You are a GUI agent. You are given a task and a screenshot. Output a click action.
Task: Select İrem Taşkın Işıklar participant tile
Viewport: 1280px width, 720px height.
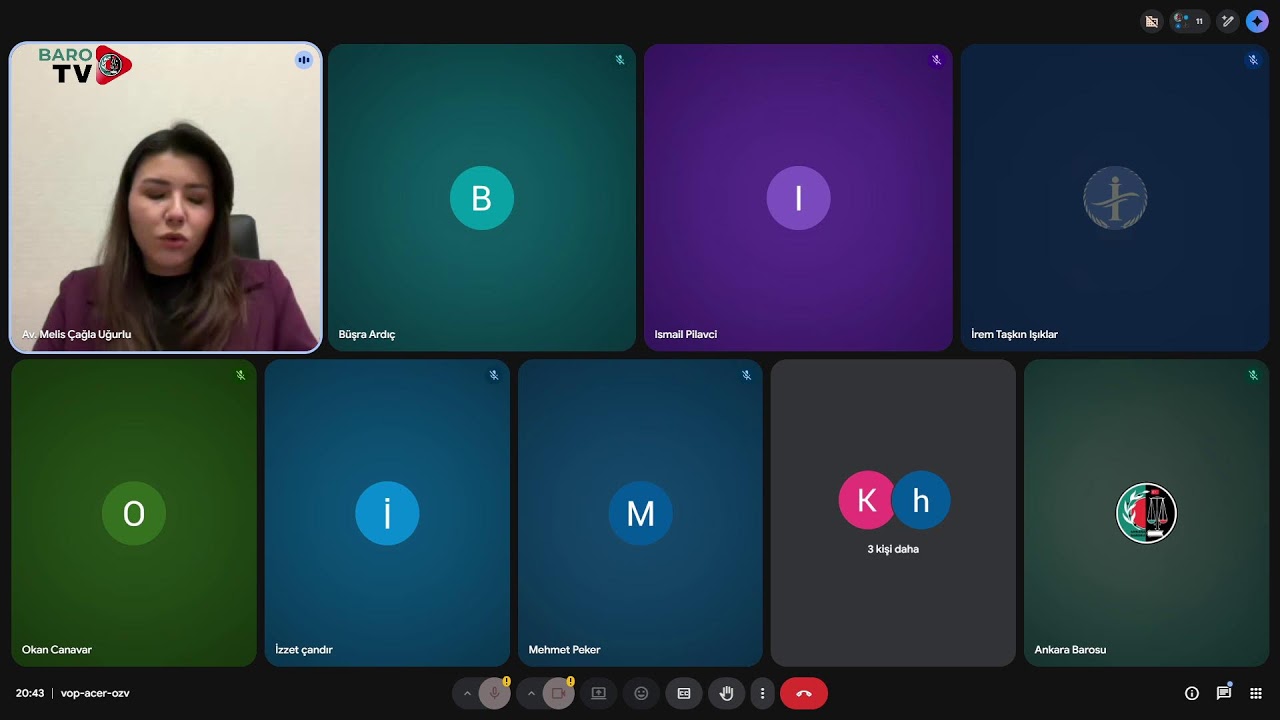coord(1115,197)
